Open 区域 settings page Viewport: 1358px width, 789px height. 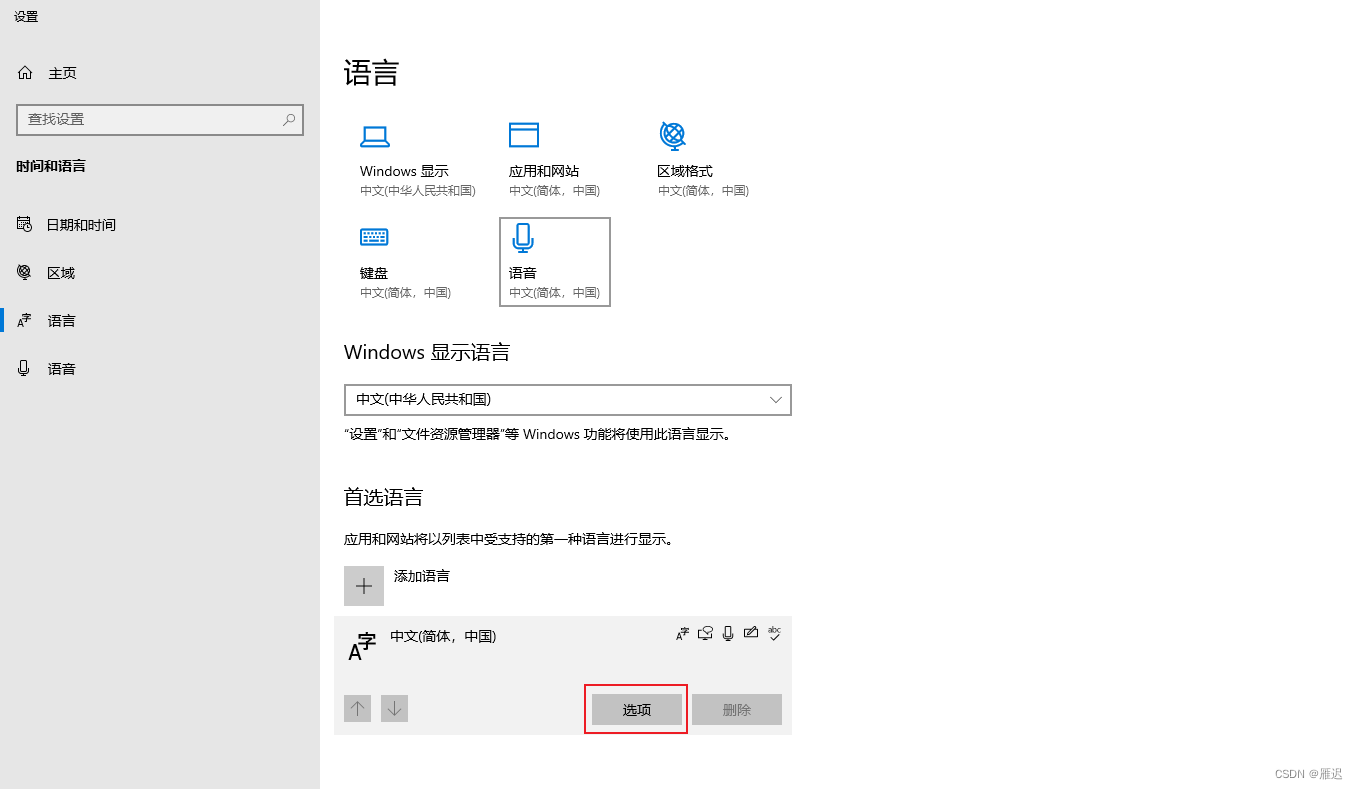point(160,273)
